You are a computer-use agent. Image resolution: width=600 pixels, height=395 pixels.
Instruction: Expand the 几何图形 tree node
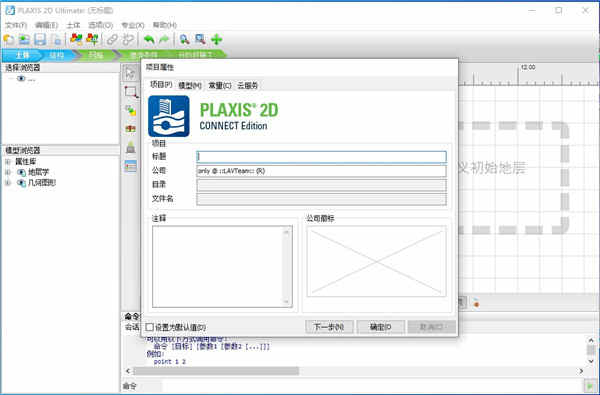coord(8,183)
